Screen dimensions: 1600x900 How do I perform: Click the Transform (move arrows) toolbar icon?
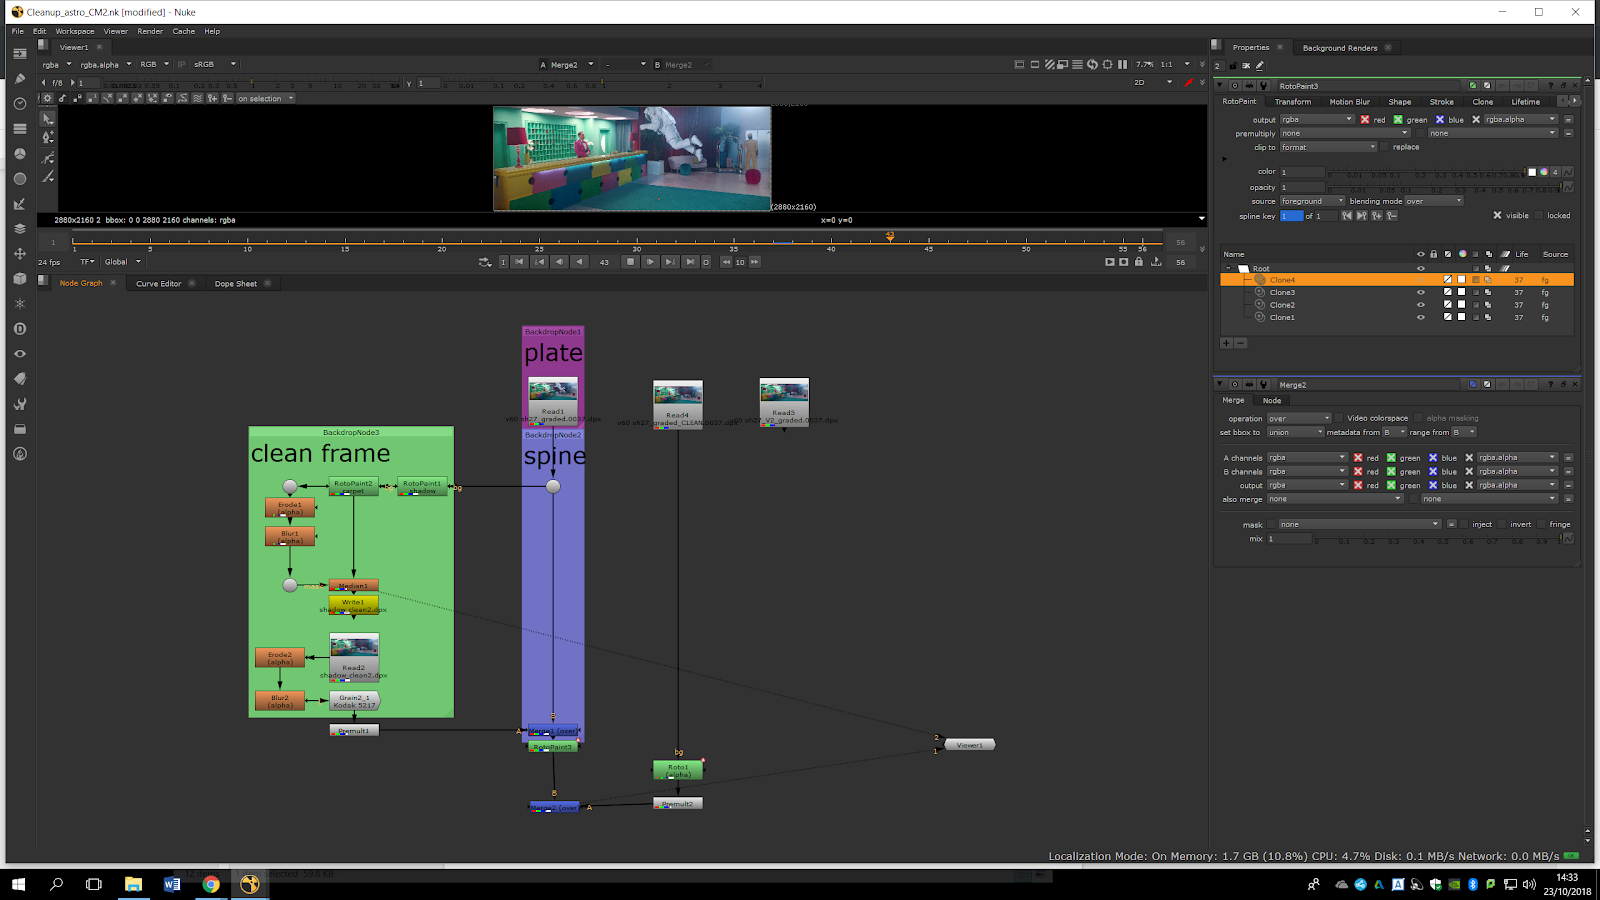19,254
